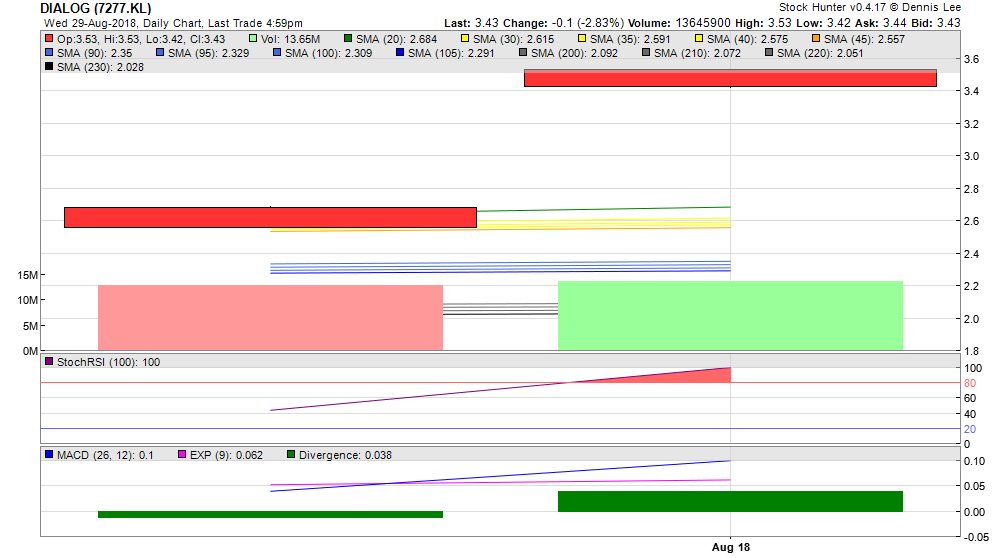The width and height of the screenshot is (1000, 558).
Task: Click the pink volume bar
Action: tap(270, 318)
